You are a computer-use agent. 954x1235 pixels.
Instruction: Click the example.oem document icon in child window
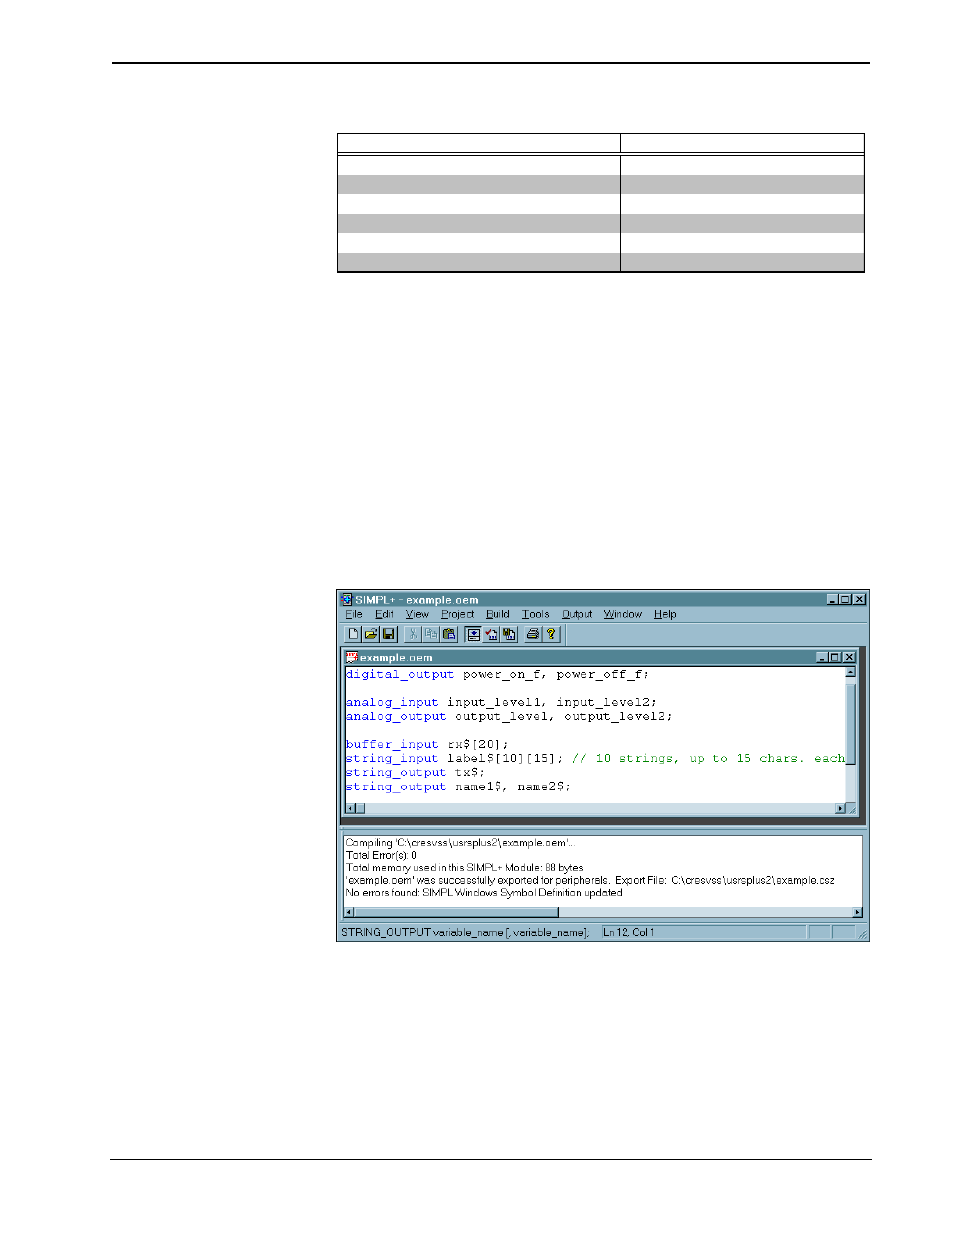point(352,657)
